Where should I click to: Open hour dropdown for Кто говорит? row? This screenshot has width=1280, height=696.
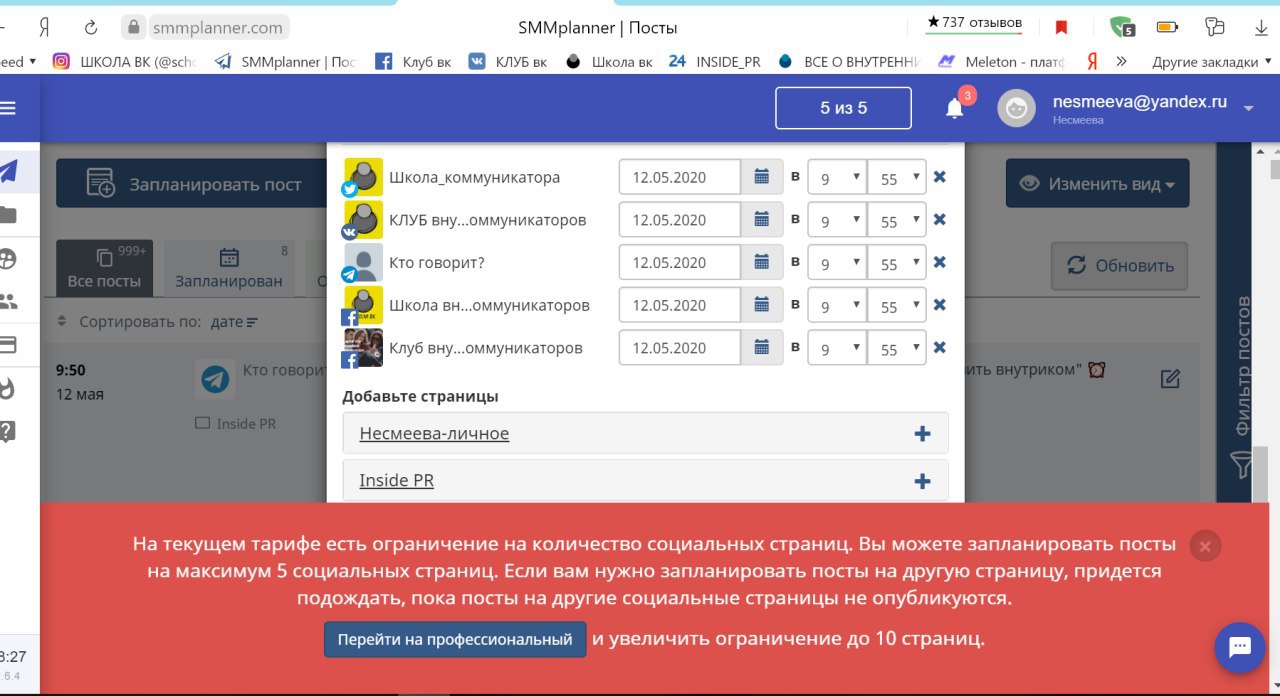click(837, 263)
